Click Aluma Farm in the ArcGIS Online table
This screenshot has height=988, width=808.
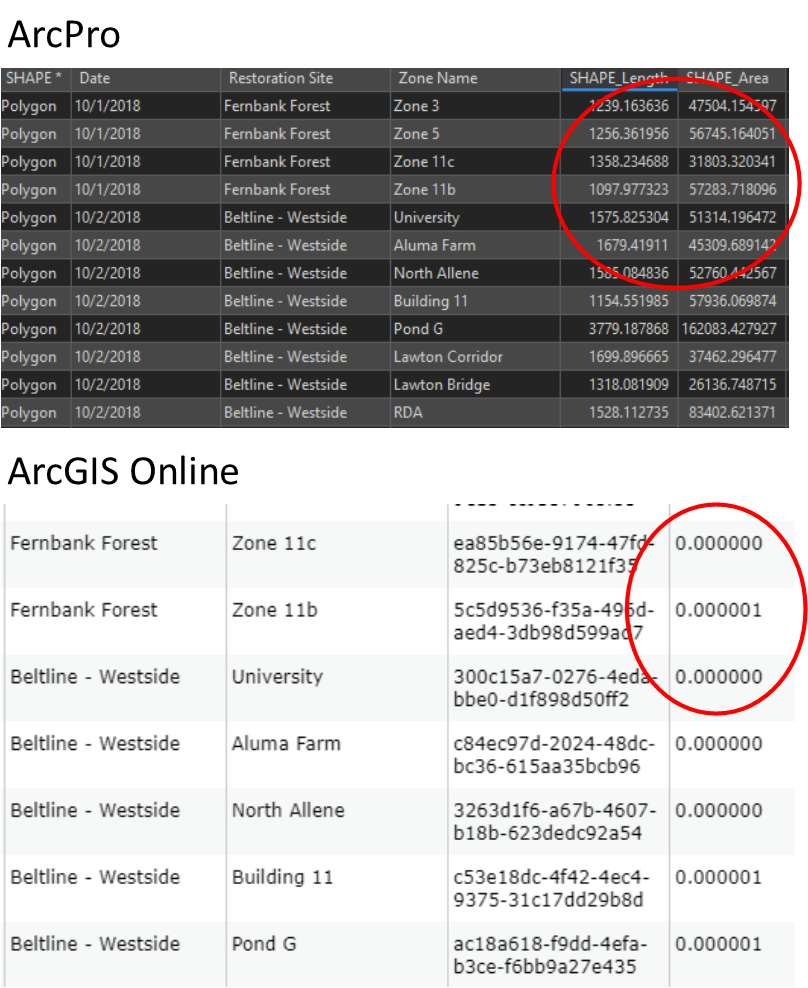286,744
